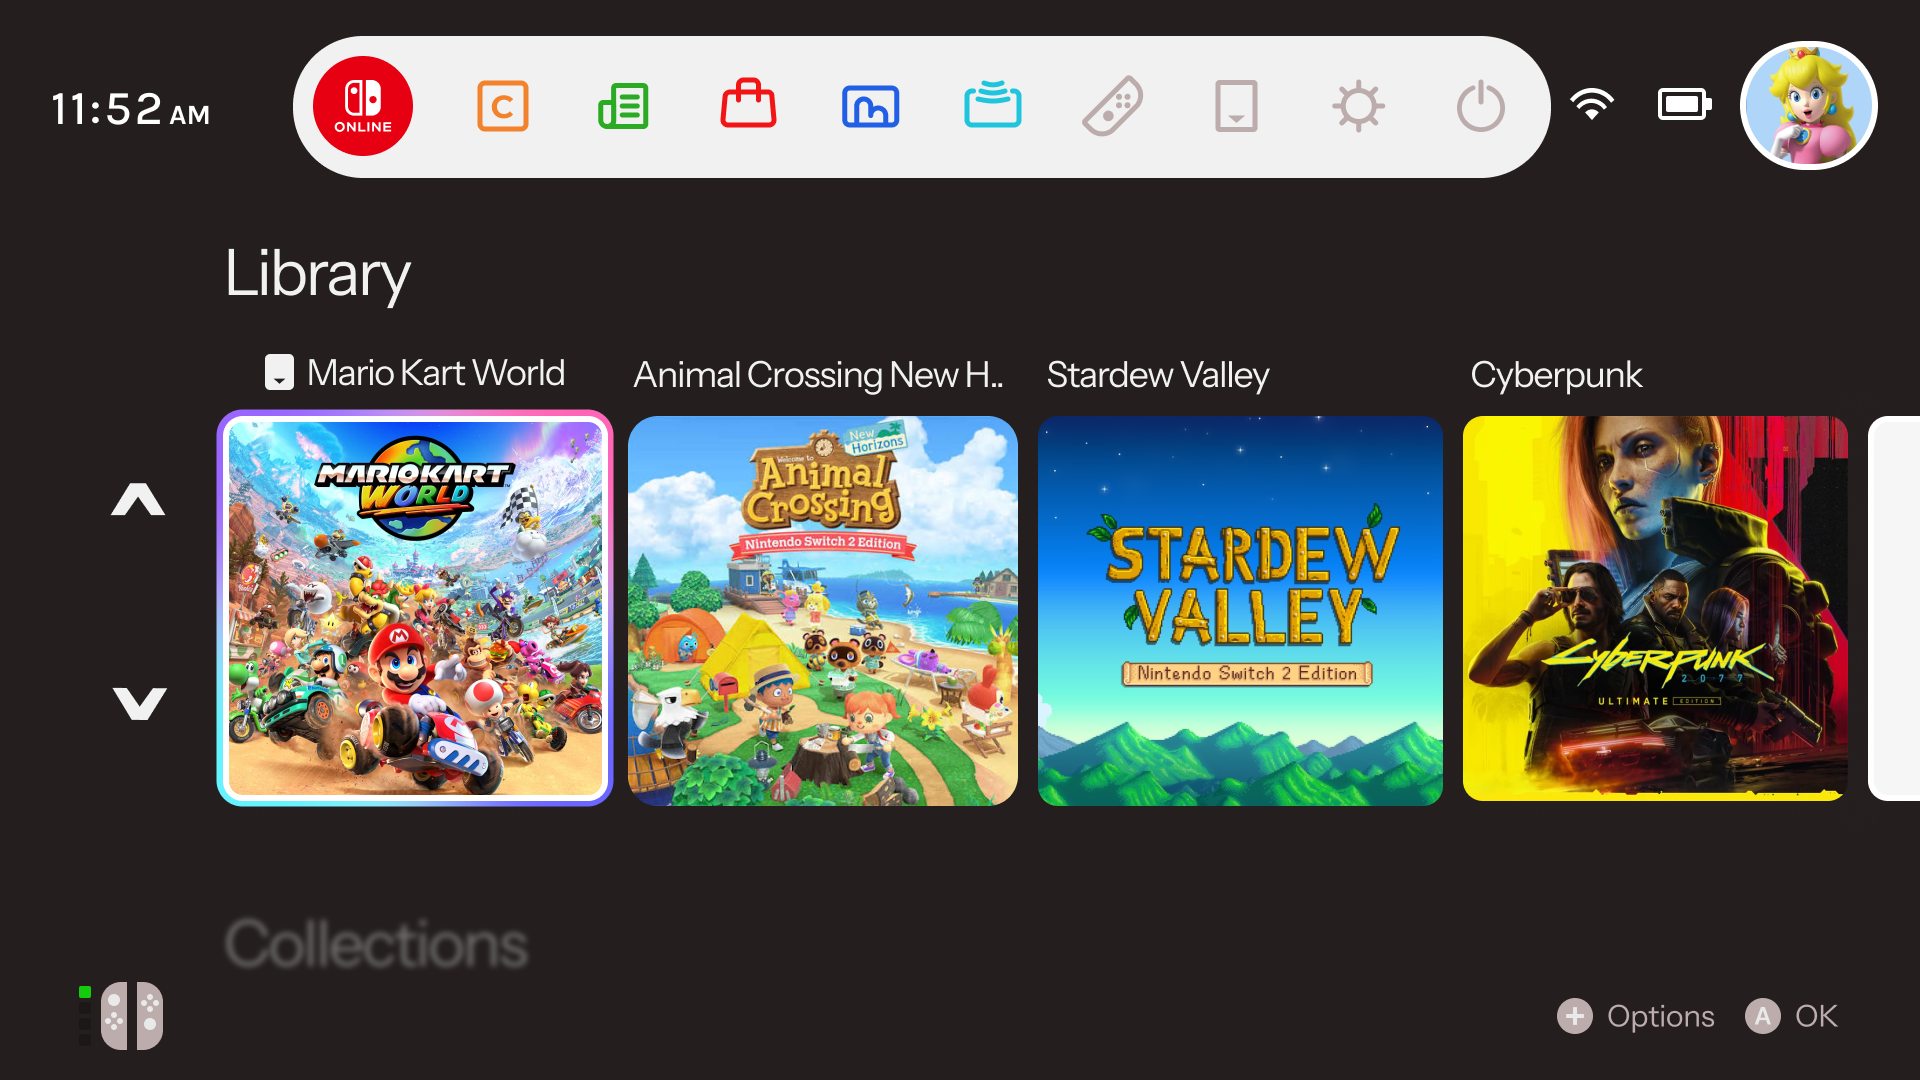Click the OK button
Image resolution: width=1920 pixels, height=1080 pixels.
pyautogui.click(x=1791, y=1016)
